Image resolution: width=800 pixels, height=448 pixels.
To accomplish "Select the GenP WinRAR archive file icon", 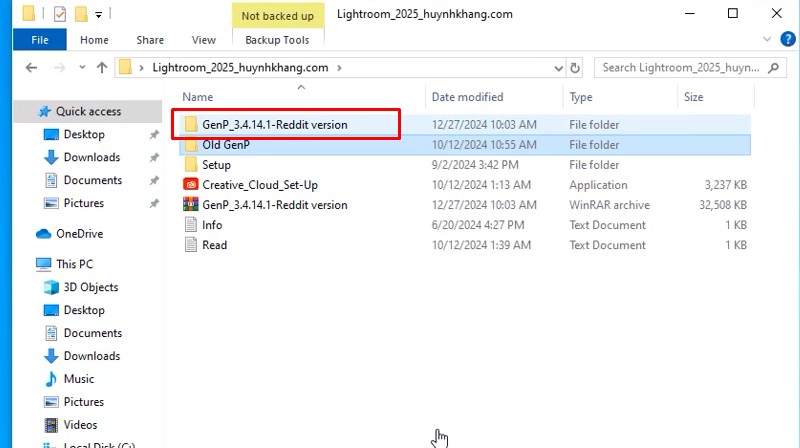I will (x=191, y=205).
